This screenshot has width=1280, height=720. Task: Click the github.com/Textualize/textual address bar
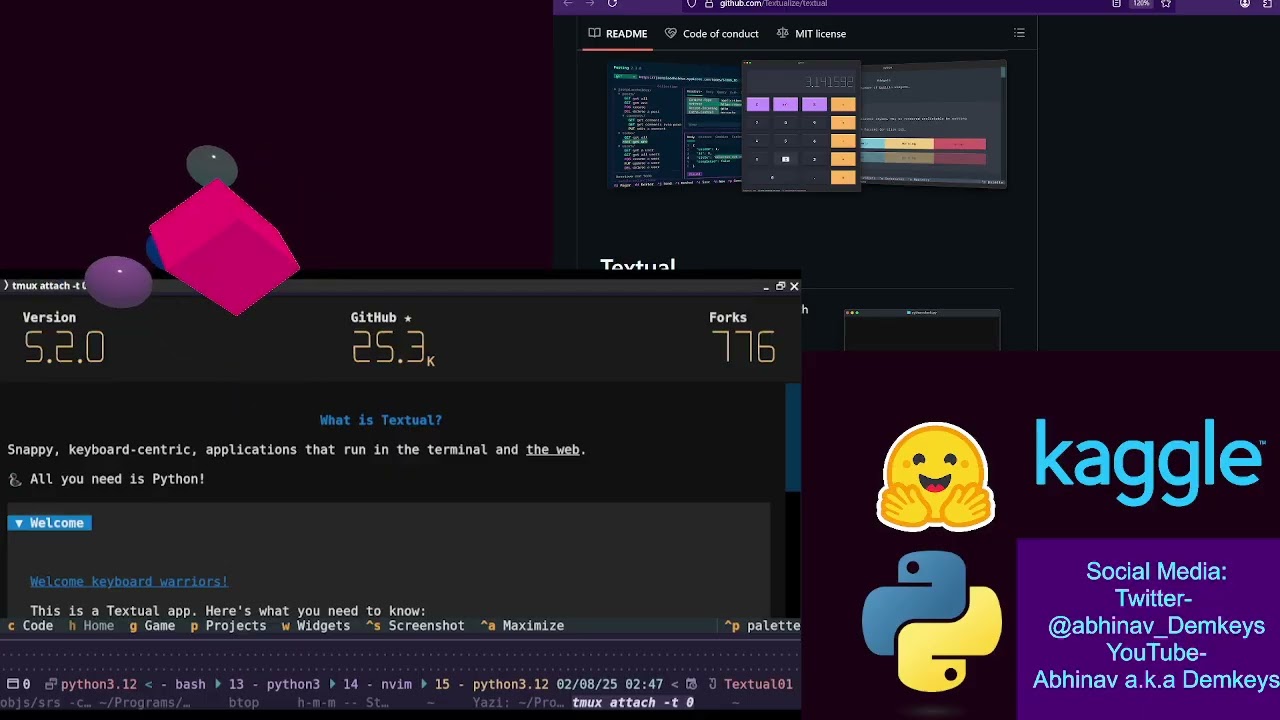(773, 4)
